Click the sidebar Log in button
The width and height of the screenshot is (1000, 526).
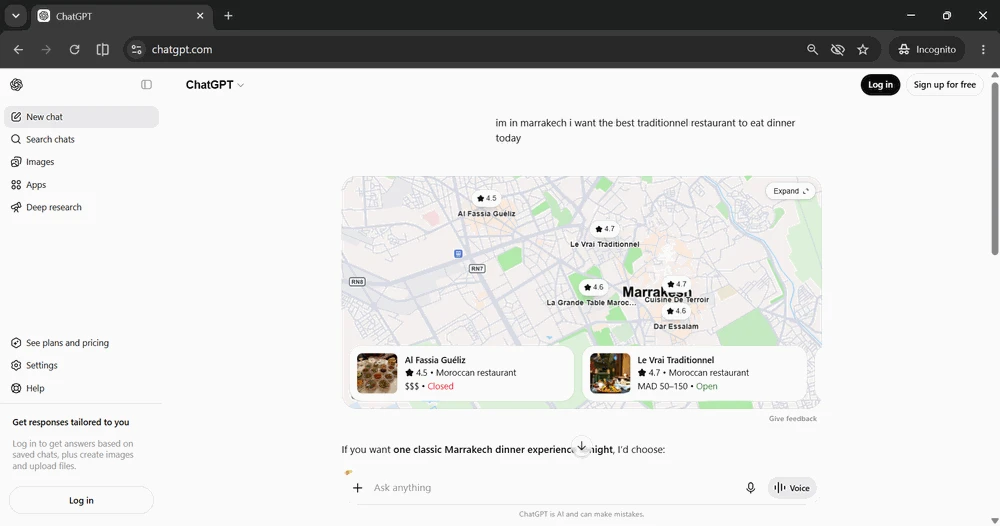81,500
